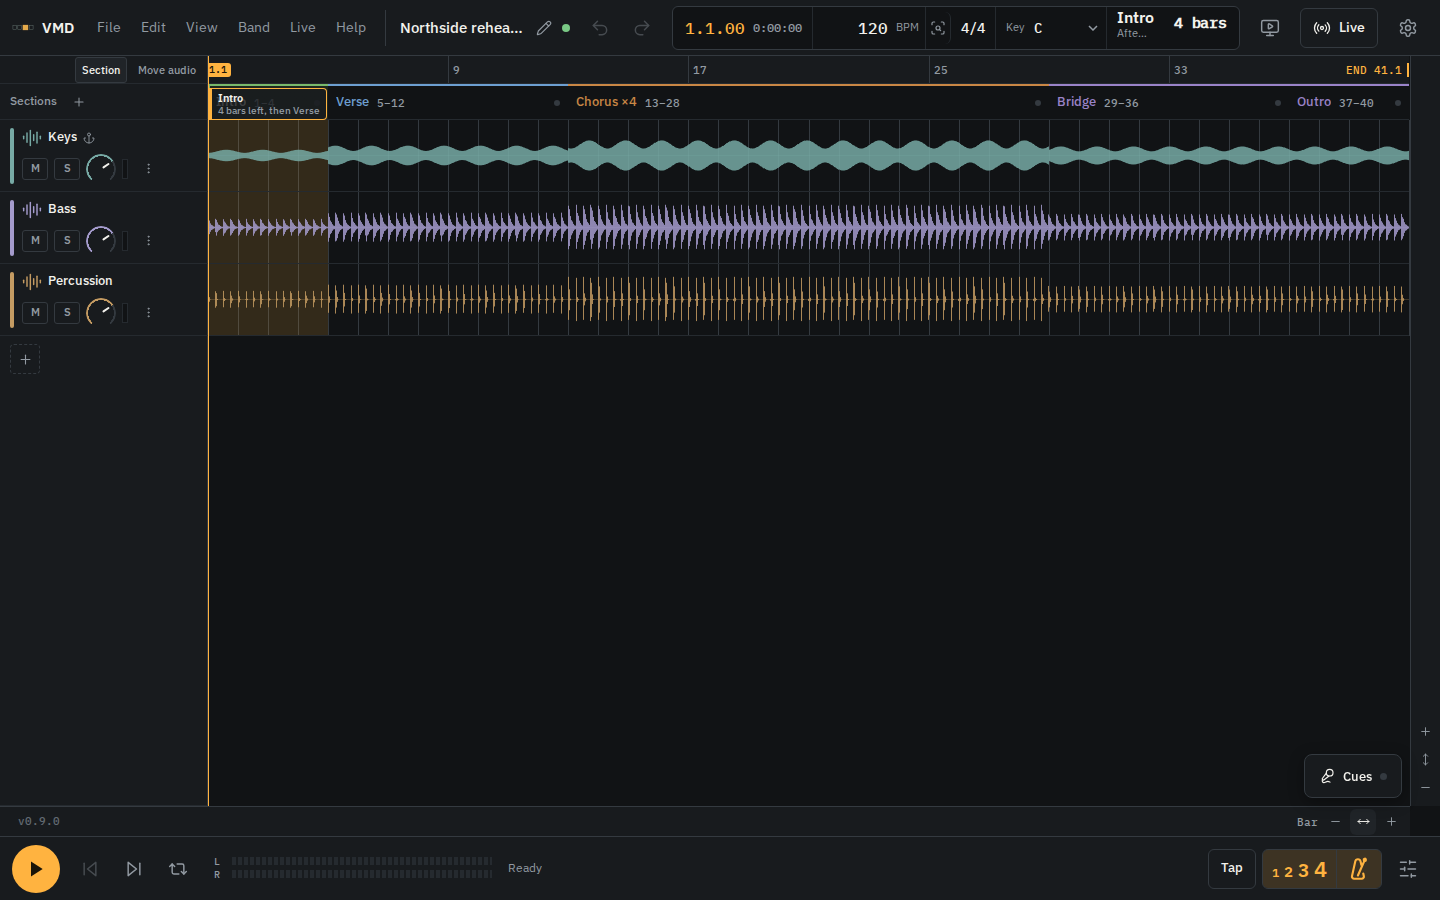Open Bass track more options menu

148,241
